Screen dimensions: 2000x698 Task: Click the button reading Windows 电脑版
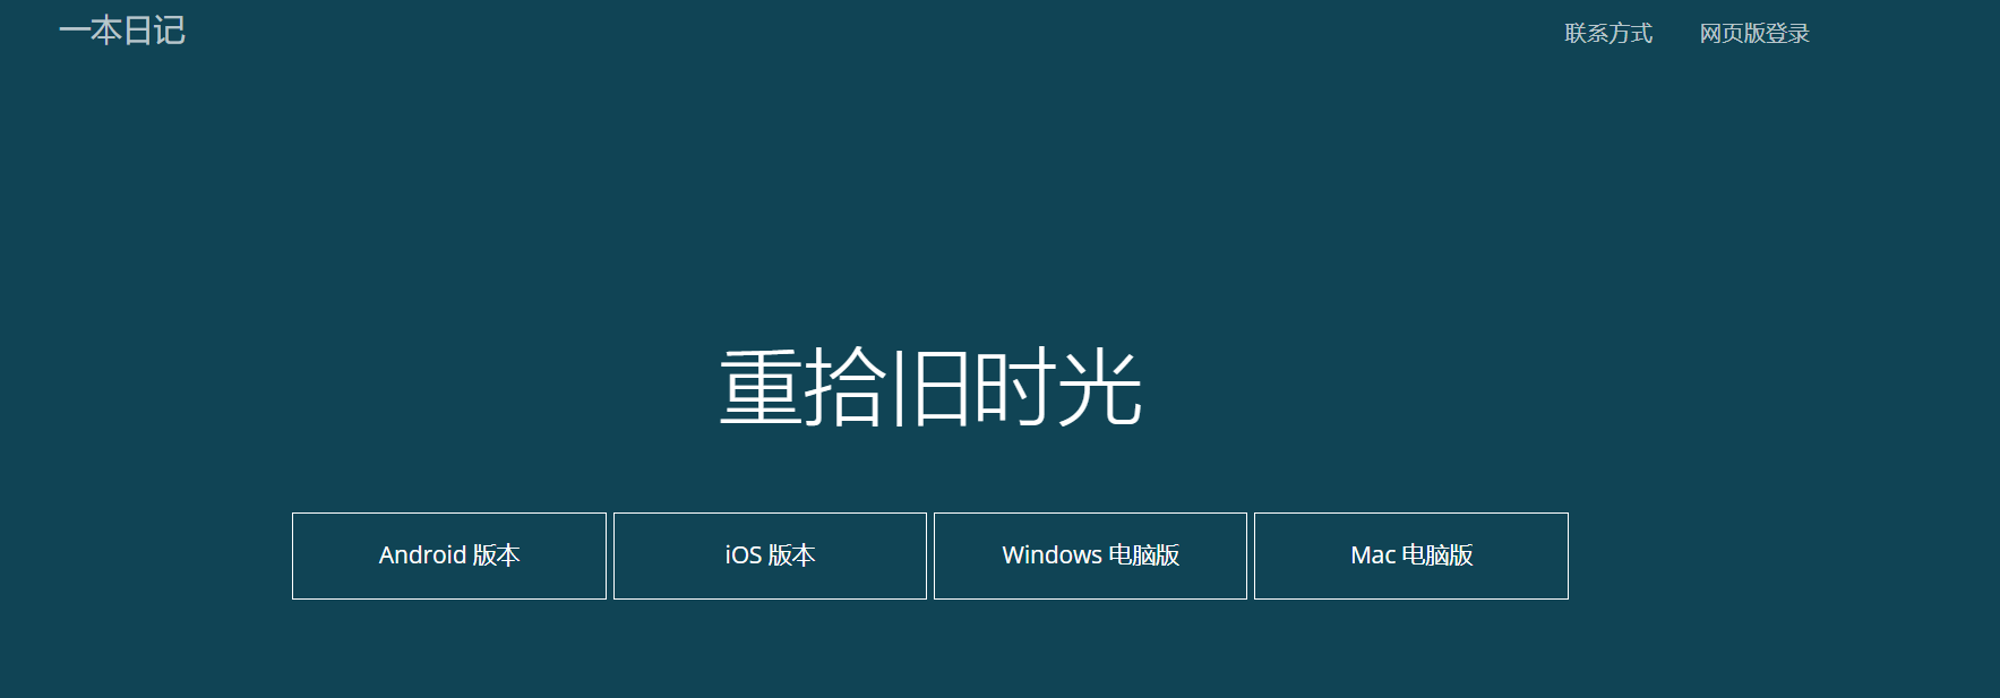[1090, 556]
